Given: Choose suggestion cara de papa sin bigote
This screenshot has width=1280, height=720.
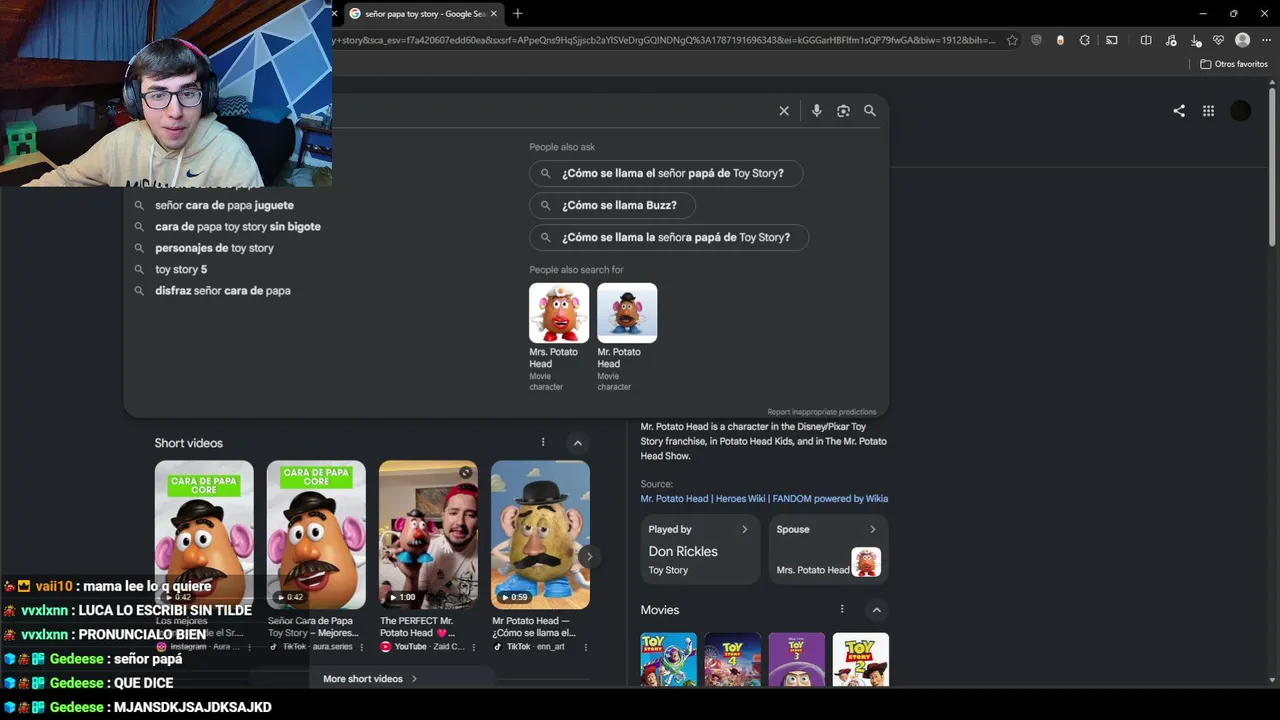Looking at the screenshot, I should pyautogui.click(x=238, y=227).
